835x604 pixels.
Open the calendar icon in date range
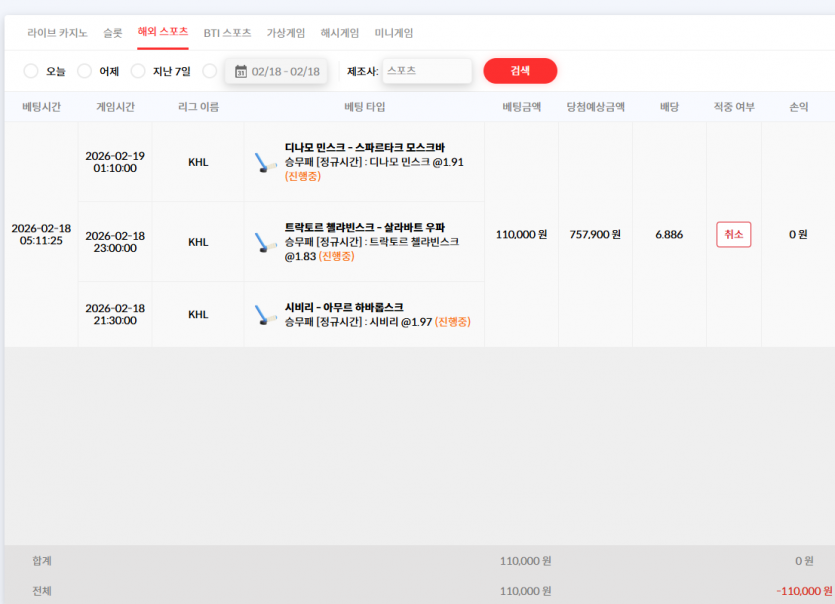point(241,71)
